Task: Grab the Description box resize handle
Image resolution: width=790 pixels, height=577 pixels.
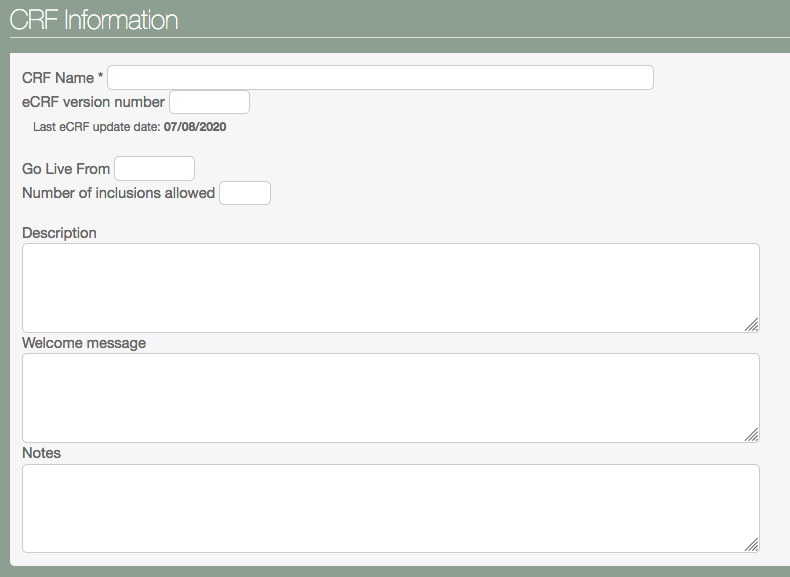Action: click(x=752, y=324)
